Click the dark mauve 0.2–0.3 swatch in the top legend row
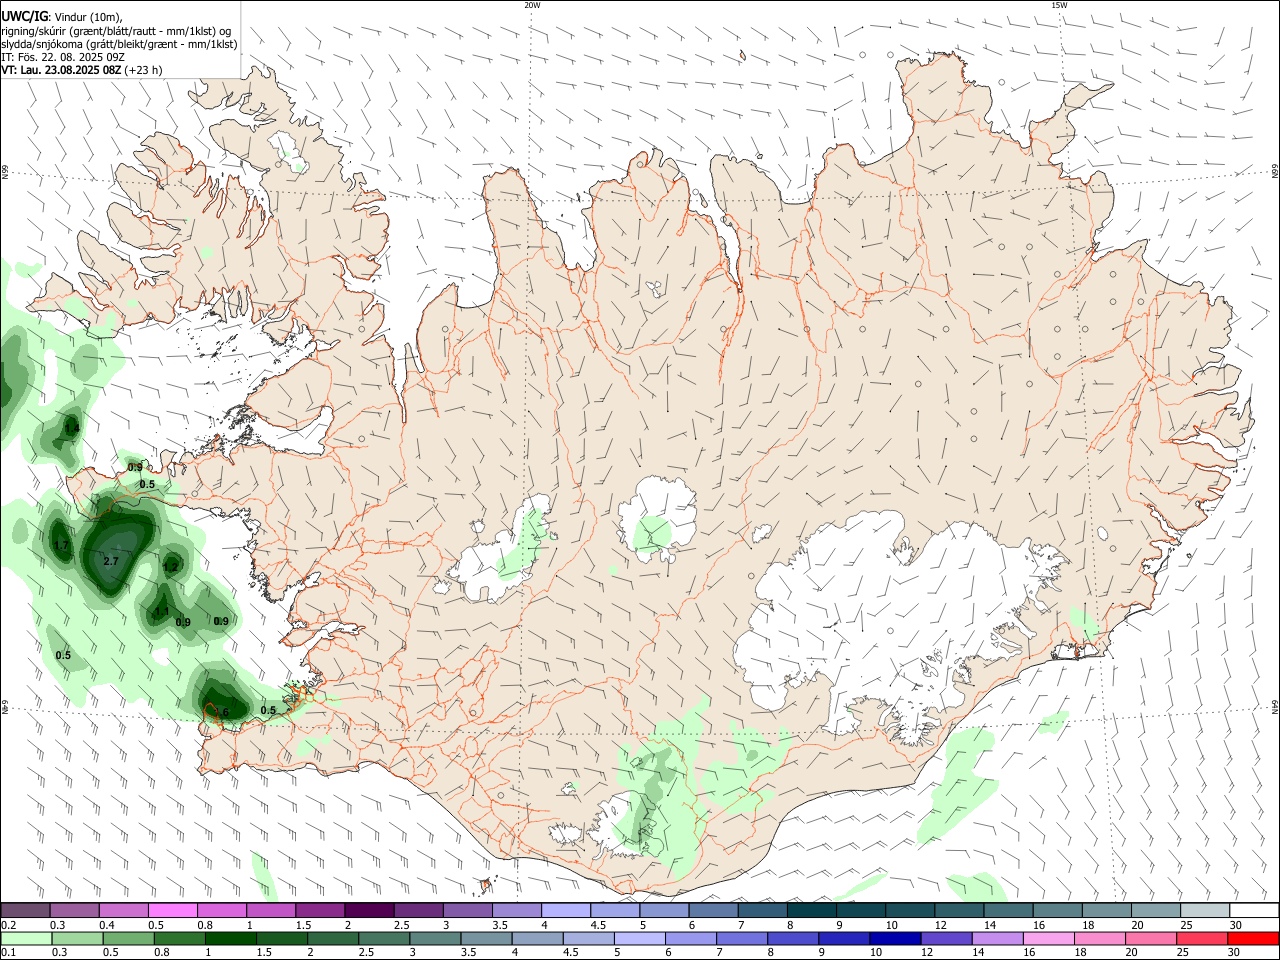 (25, 911)
